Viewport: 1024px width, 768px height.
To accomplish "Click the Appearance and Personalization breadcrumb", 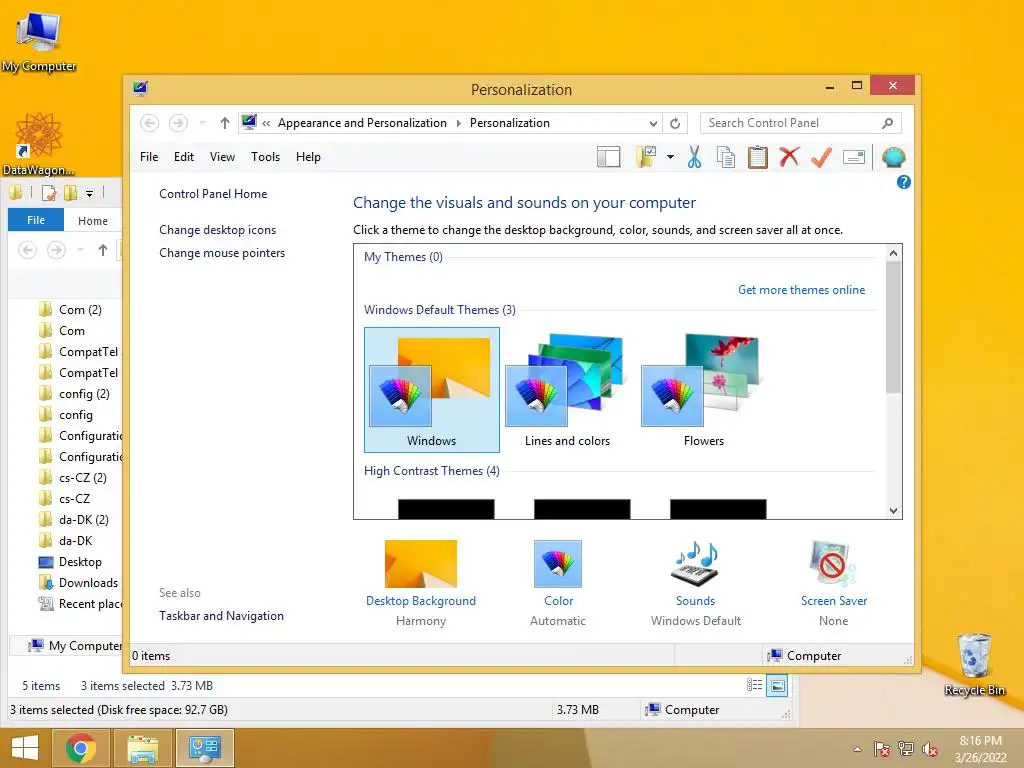I will click(x=362, y=123).
